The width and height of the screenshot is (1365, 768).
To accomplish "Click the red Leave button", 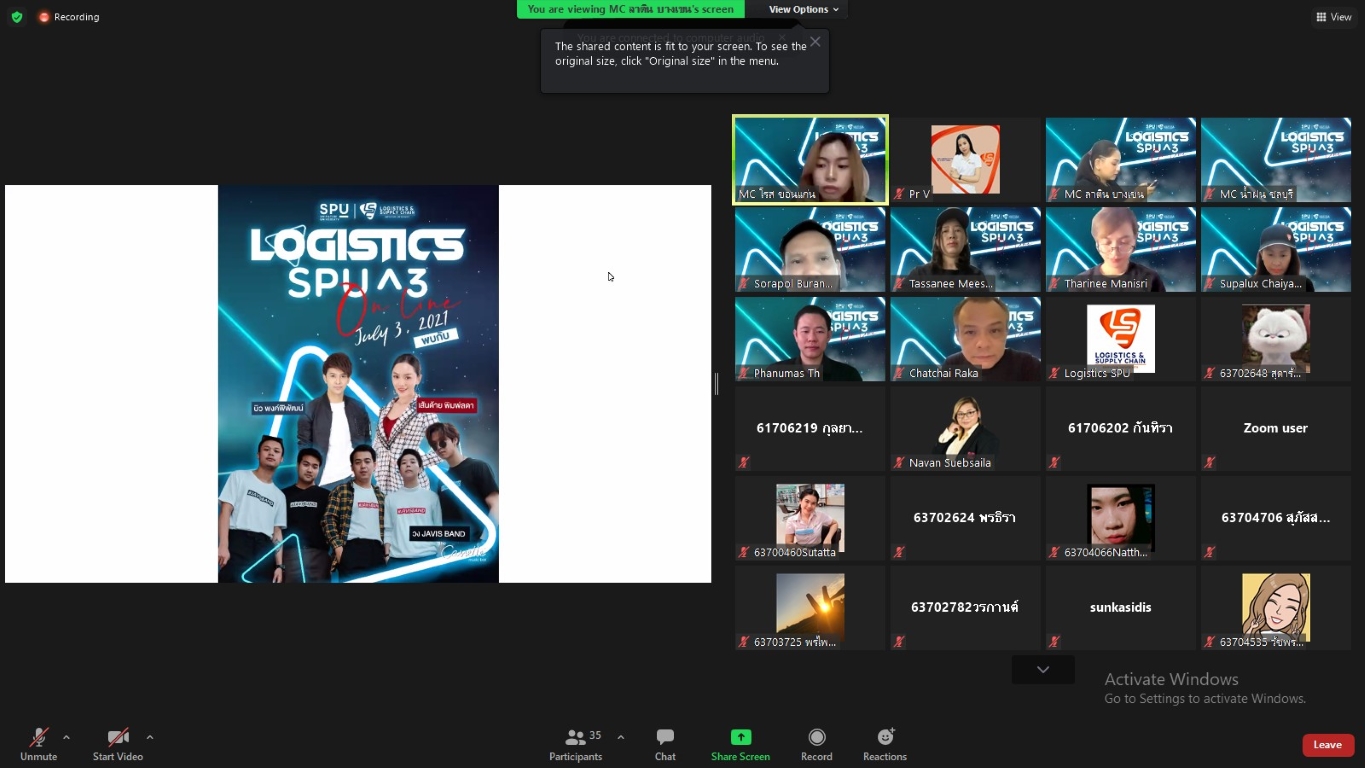I will pos(1328,745).
